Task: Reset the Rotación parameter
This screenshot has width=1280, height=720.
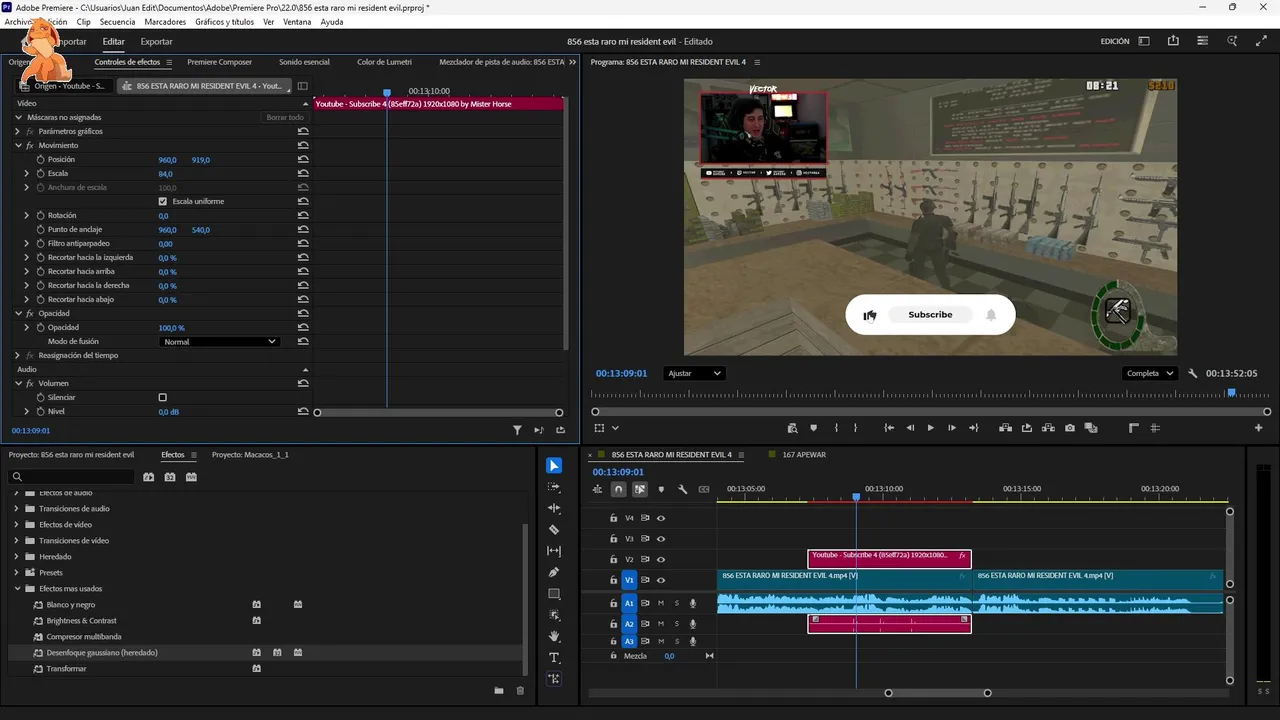Action: point(302,216)
